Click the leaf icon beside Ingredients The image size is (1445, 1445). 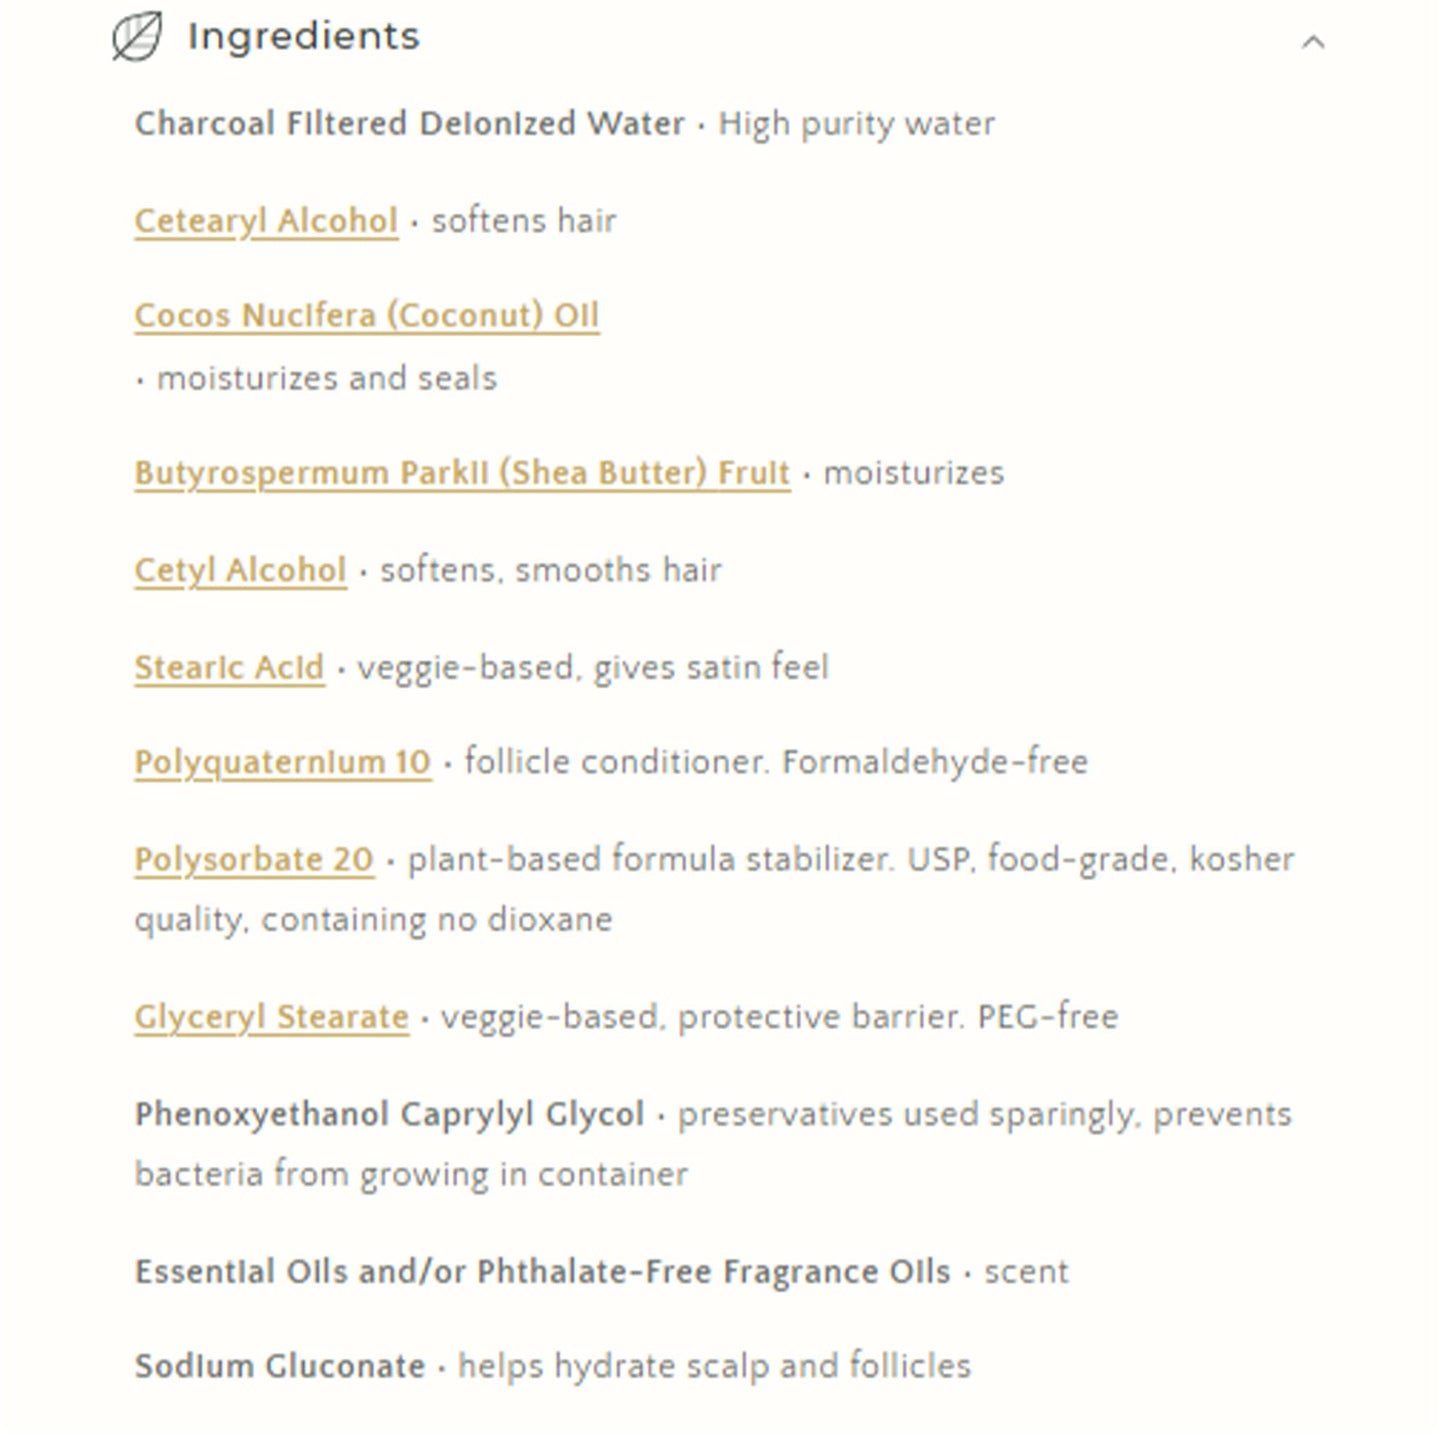click(137, 37)
